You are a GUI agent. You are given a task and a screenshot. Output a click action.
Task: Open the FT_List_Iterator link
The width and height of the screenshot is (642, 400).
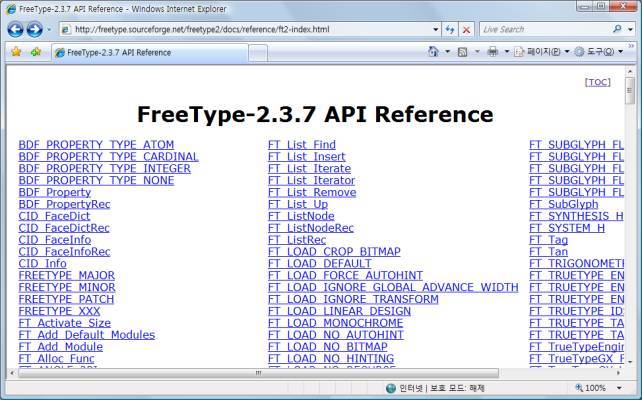point(312,181)
